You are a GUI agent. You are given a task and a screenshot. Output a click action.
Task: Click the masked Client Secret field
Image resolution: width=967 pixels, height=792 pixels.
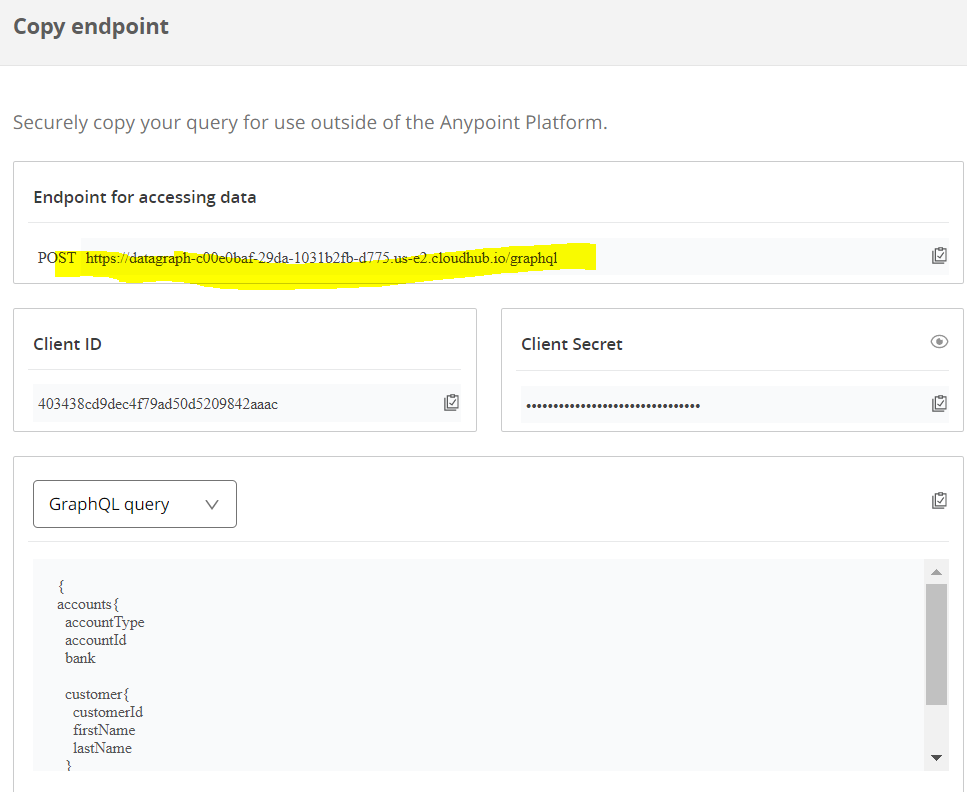tap(724, 404)
